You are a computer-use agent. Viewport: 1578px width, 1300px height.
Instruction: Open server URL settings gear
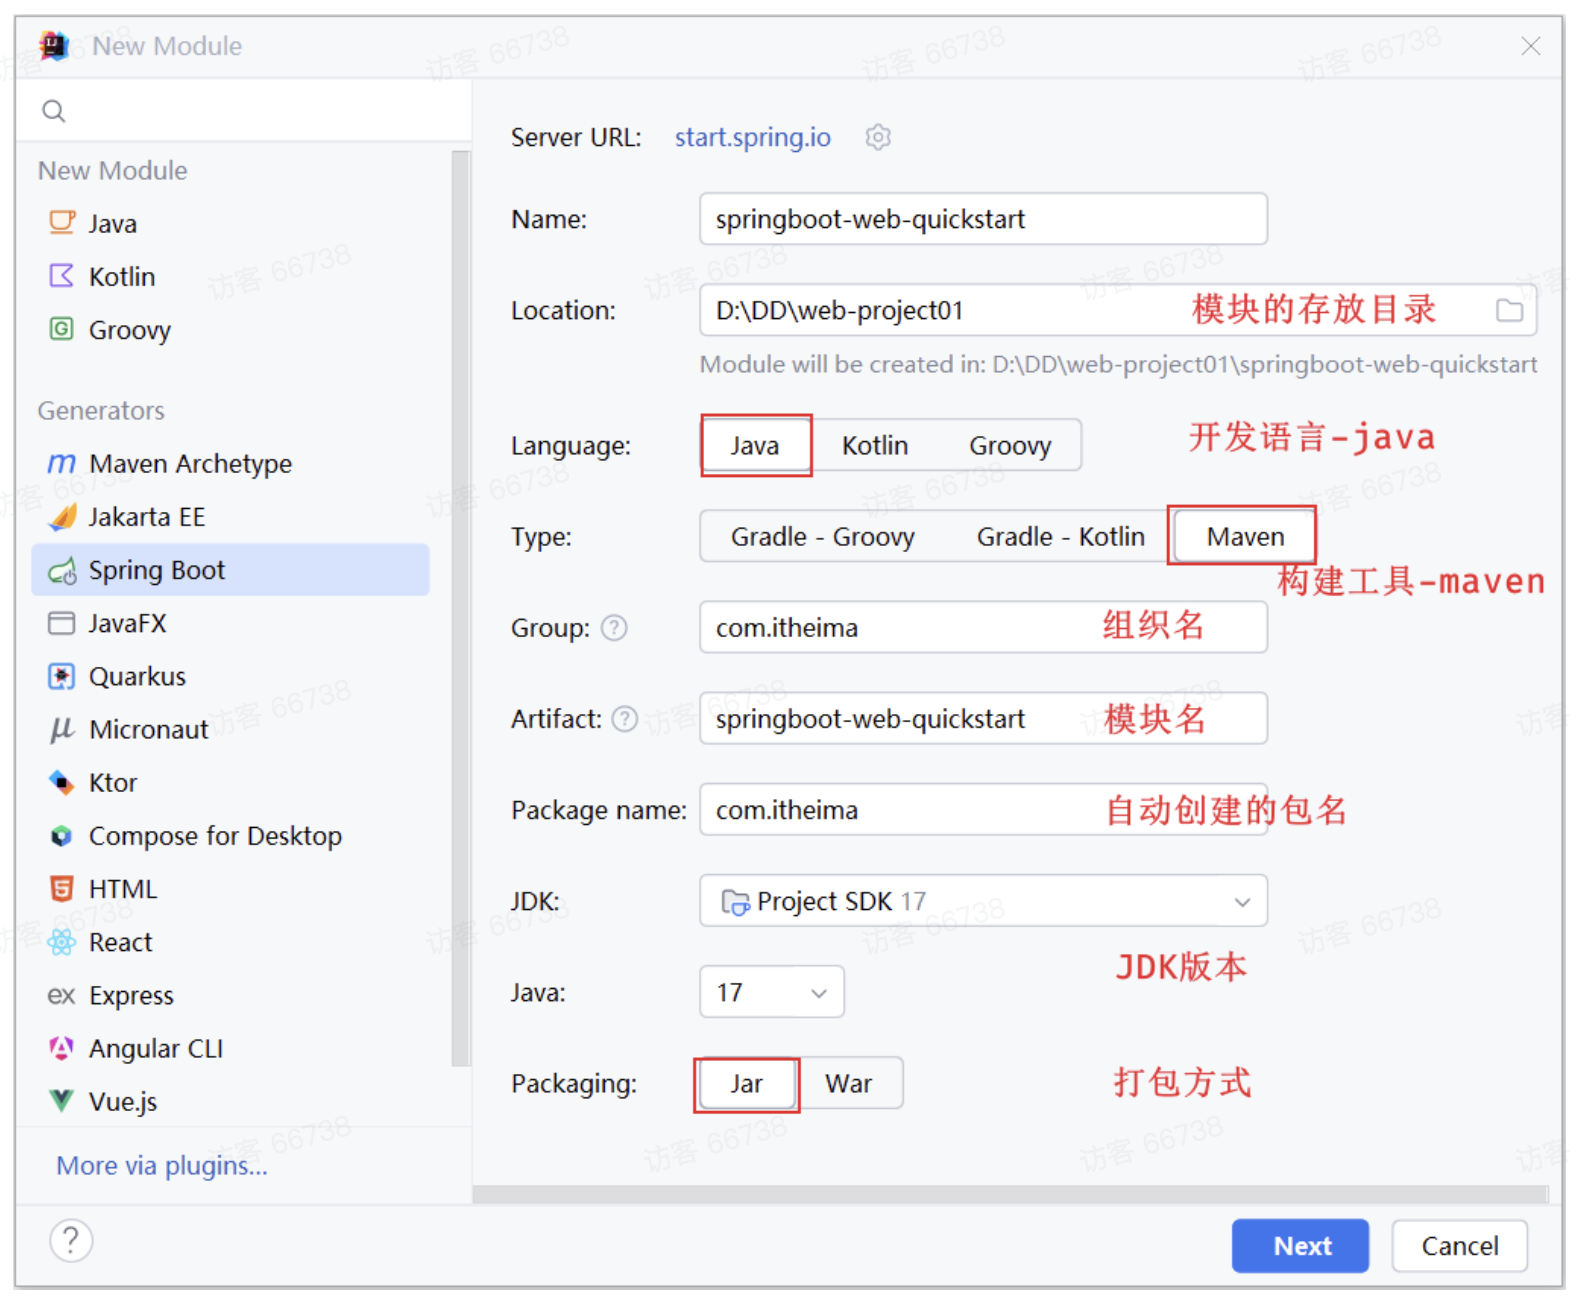tap(878, 137)
